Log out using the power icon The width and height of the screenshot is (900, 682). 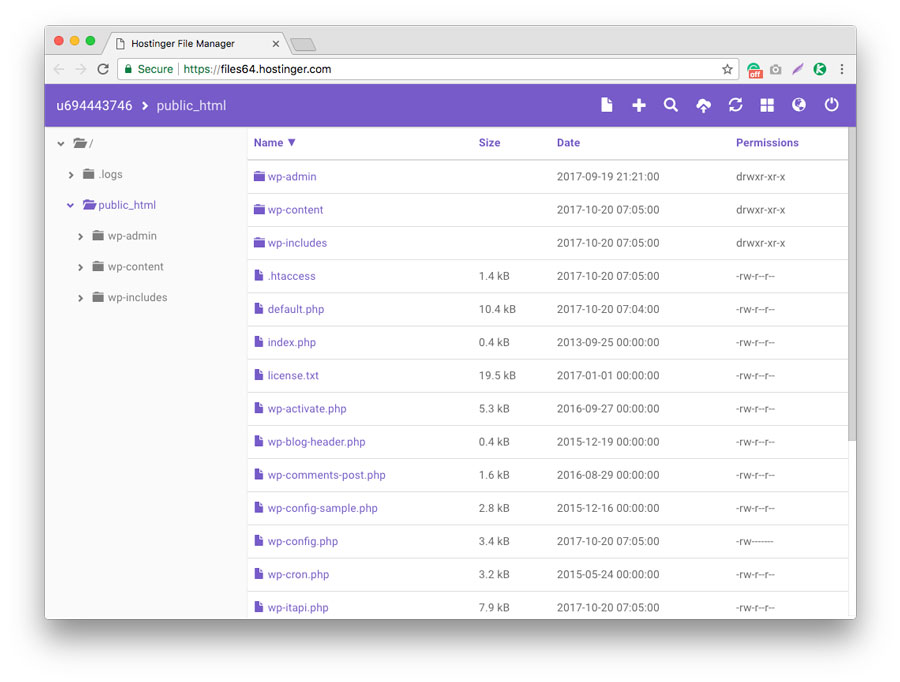pyautogui.click(x=831, y=104)
